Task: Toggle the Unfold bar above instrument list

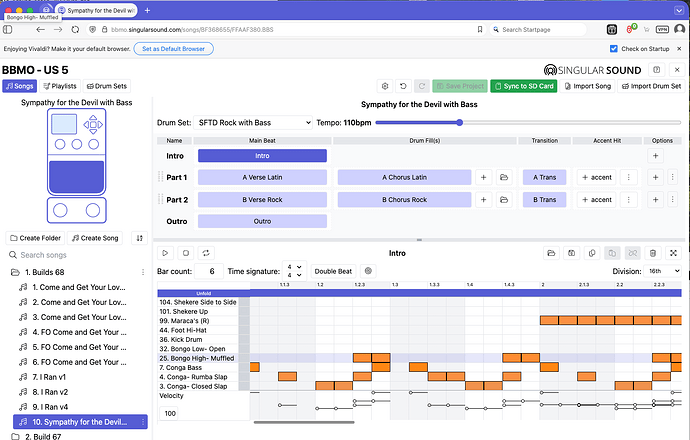Action: [x=203, y=292]
